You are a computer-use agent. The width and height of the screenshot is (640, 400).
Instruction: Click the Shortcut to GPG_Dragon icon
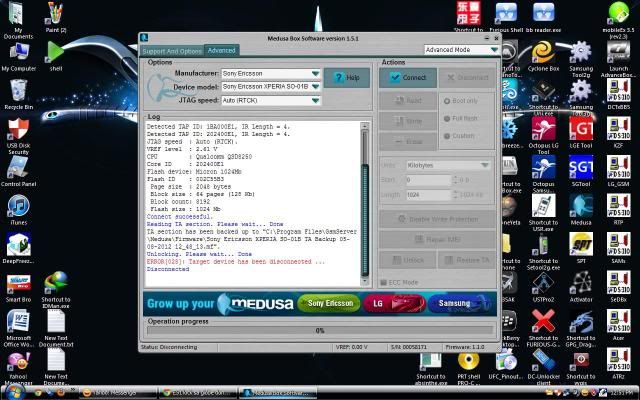click(581, 329)
